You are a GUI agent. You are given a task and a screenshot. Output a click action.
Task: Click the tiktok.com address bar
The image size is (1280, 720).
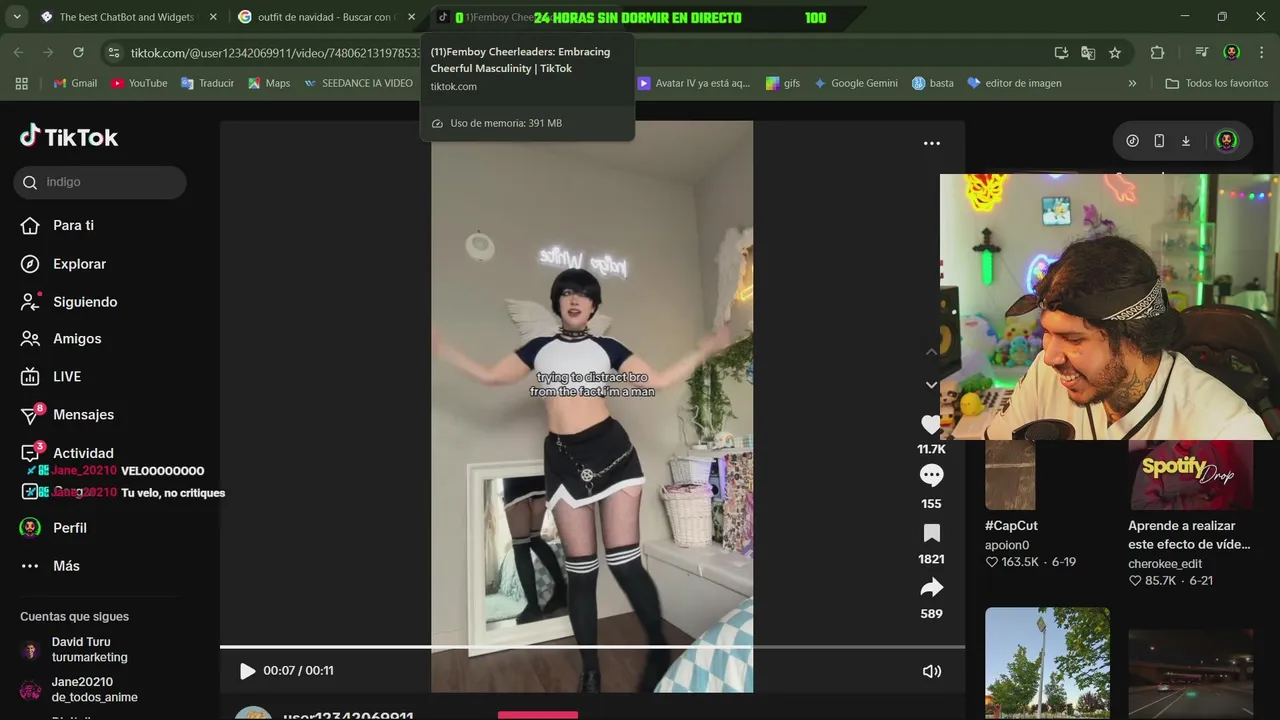(275, 53)
